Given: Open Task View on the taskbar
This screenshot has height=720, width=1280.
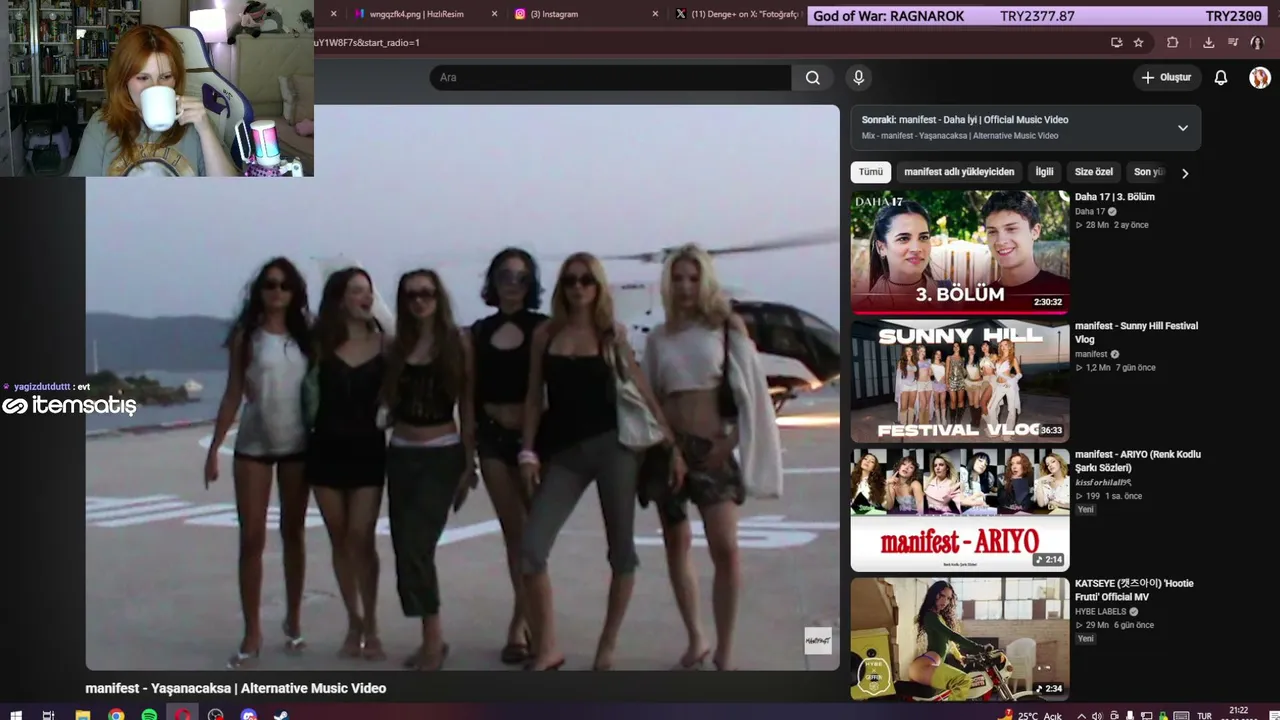Looking at the screenshot, I should (x=48, y=715).
